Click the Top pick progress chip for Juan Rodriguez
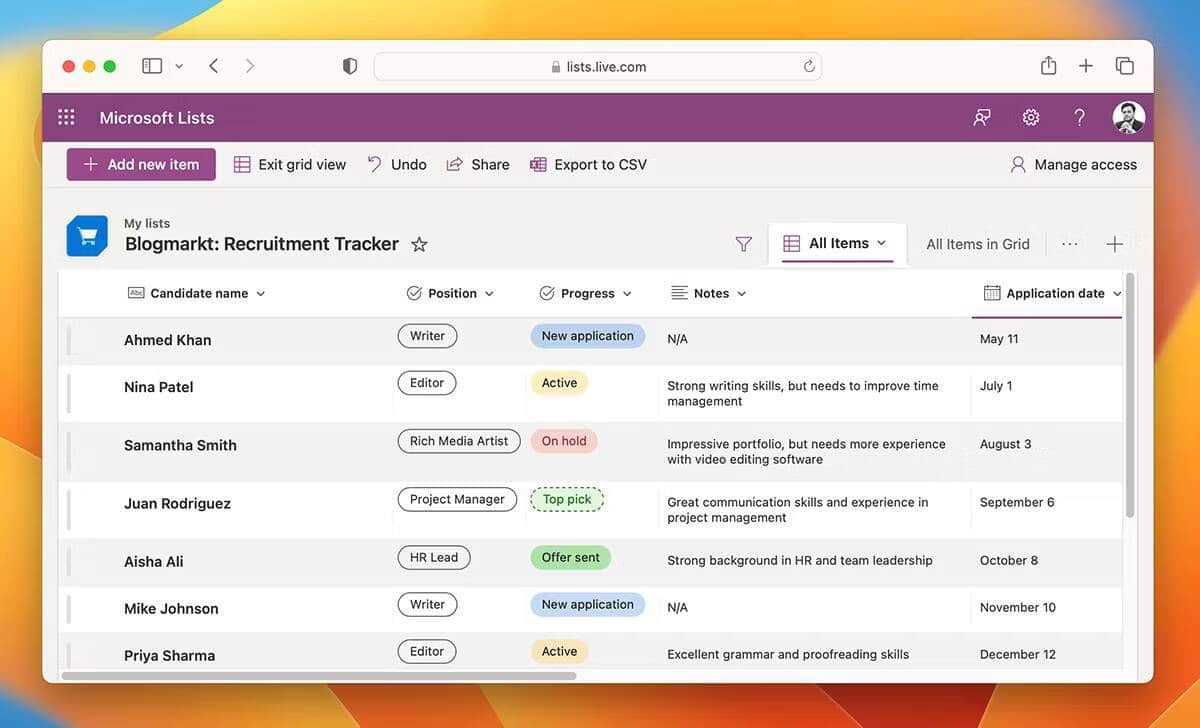 click(x=567, y=499)
